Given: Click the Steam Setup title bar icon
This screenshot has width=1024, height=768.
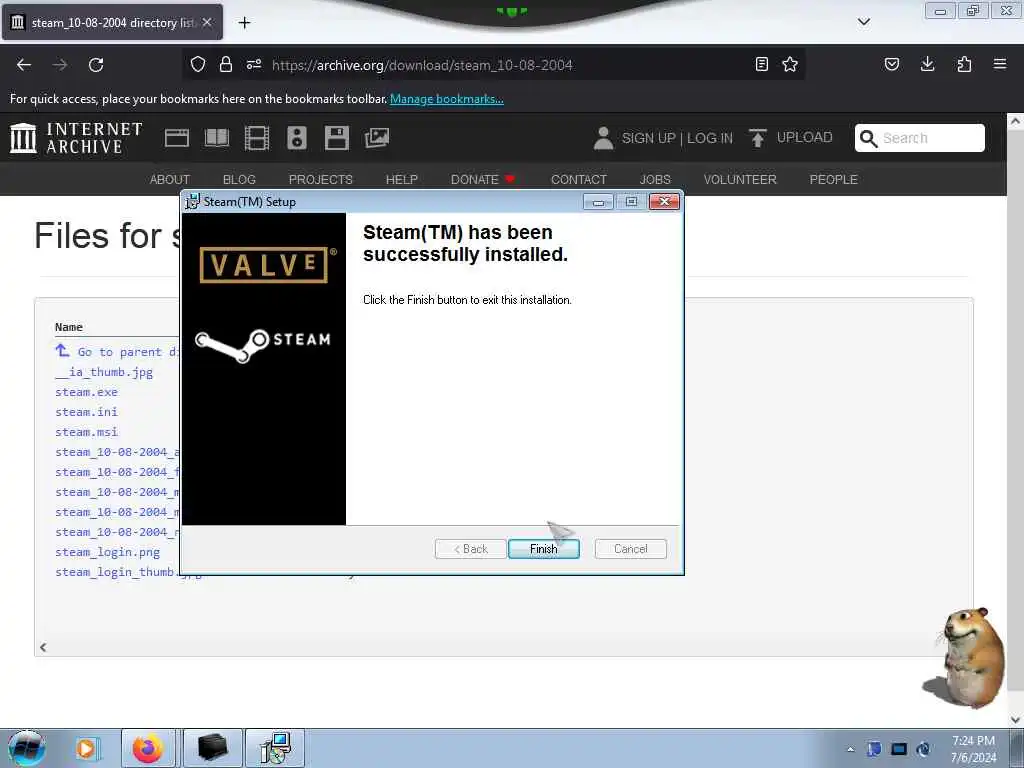Looking at the screenshot, I should tap(192, 201).
